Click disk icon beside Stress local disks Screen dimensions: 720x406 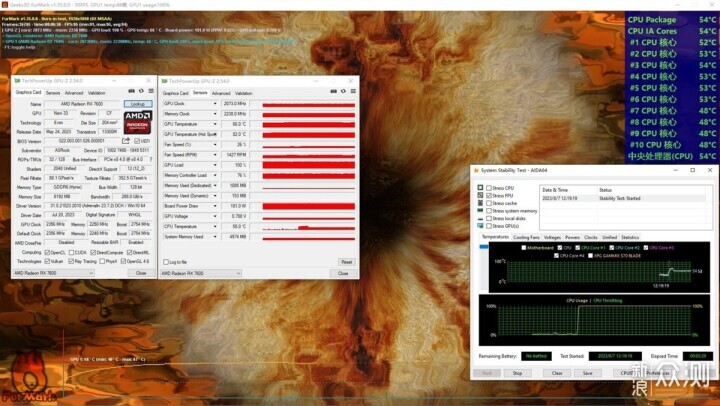[x=480, y=219]
